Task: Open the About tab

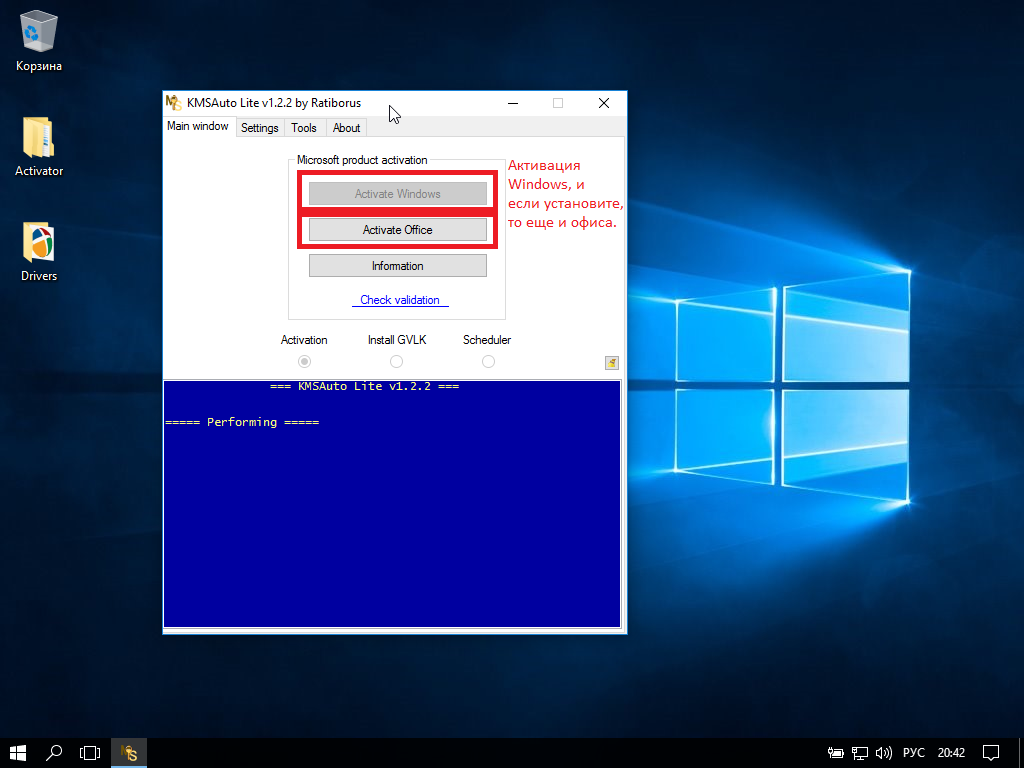Action: 346,128
